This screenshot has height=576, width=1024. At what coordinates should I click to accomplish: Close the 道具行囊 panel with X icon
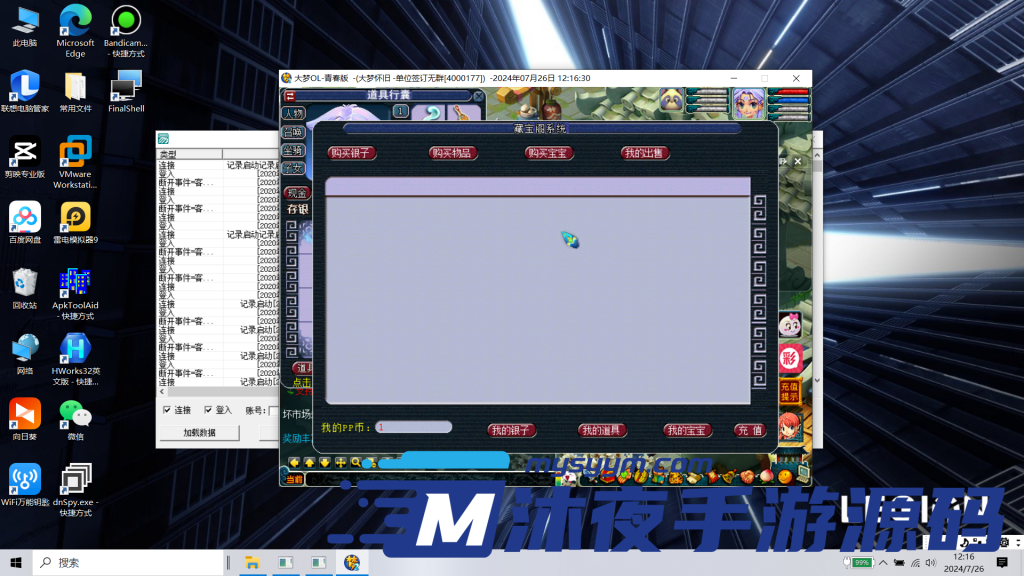(x=479, y=96)
